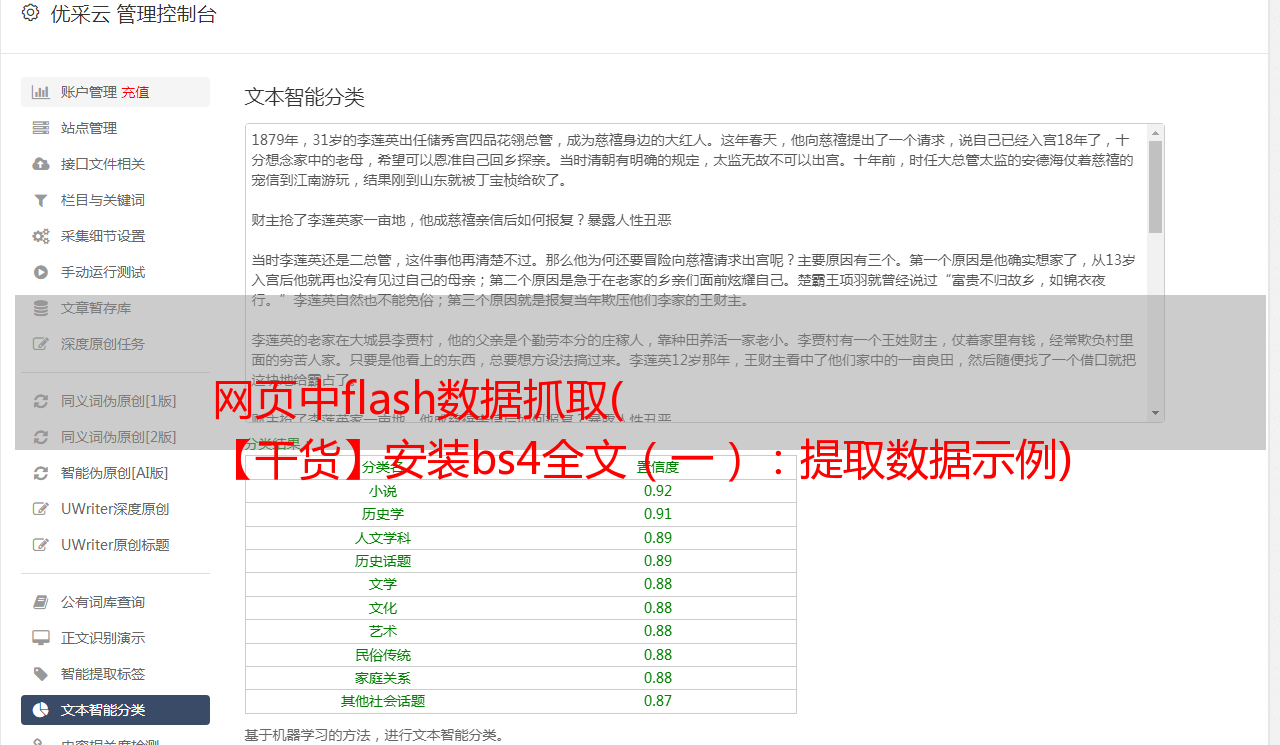Click the text area scrollbar thumb
This screenshot has width=1280, height=745.
coord(1155,187)
